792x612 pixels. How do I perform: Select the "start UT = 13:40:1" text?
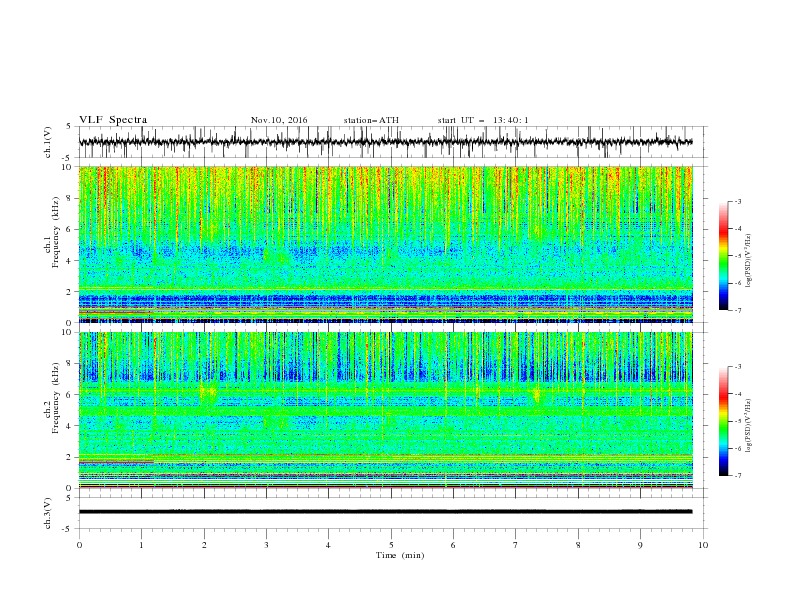pyautogui.click(x=483, y=120)
